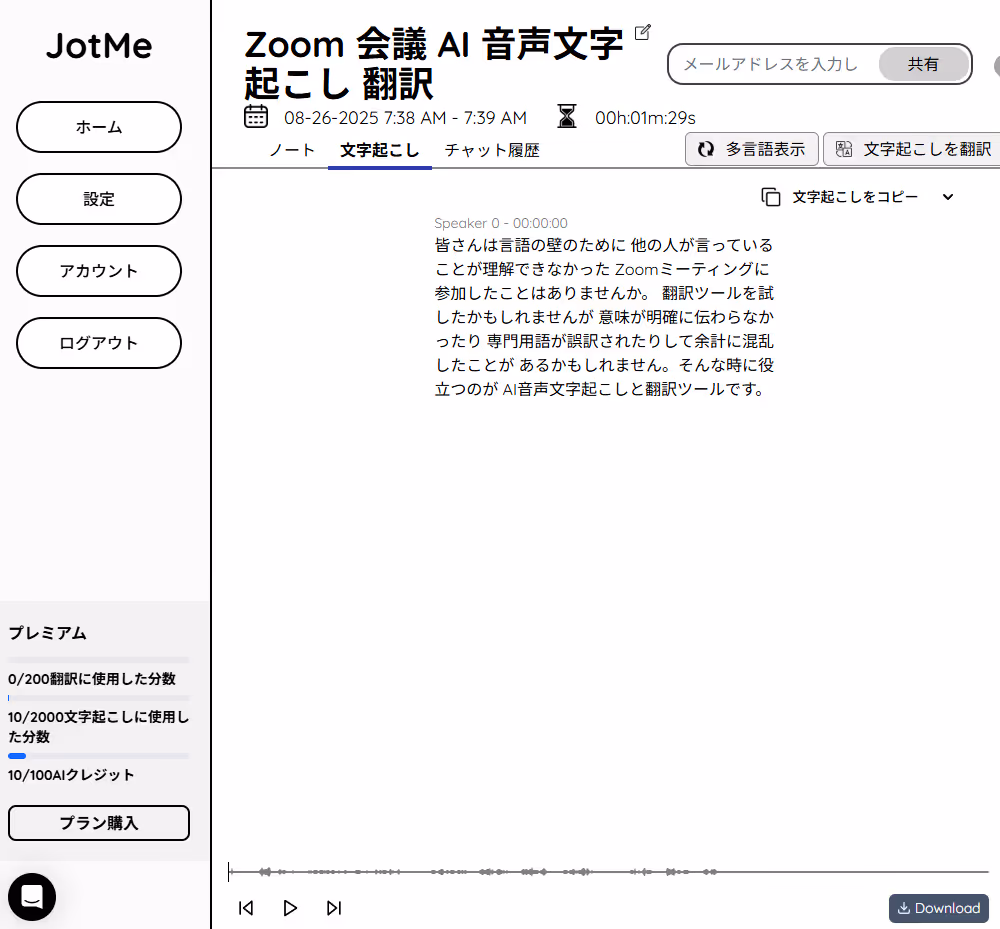Open the アカウント page
The width and height of the screenshot is (1000, 929).
click(x=99, y=271)
